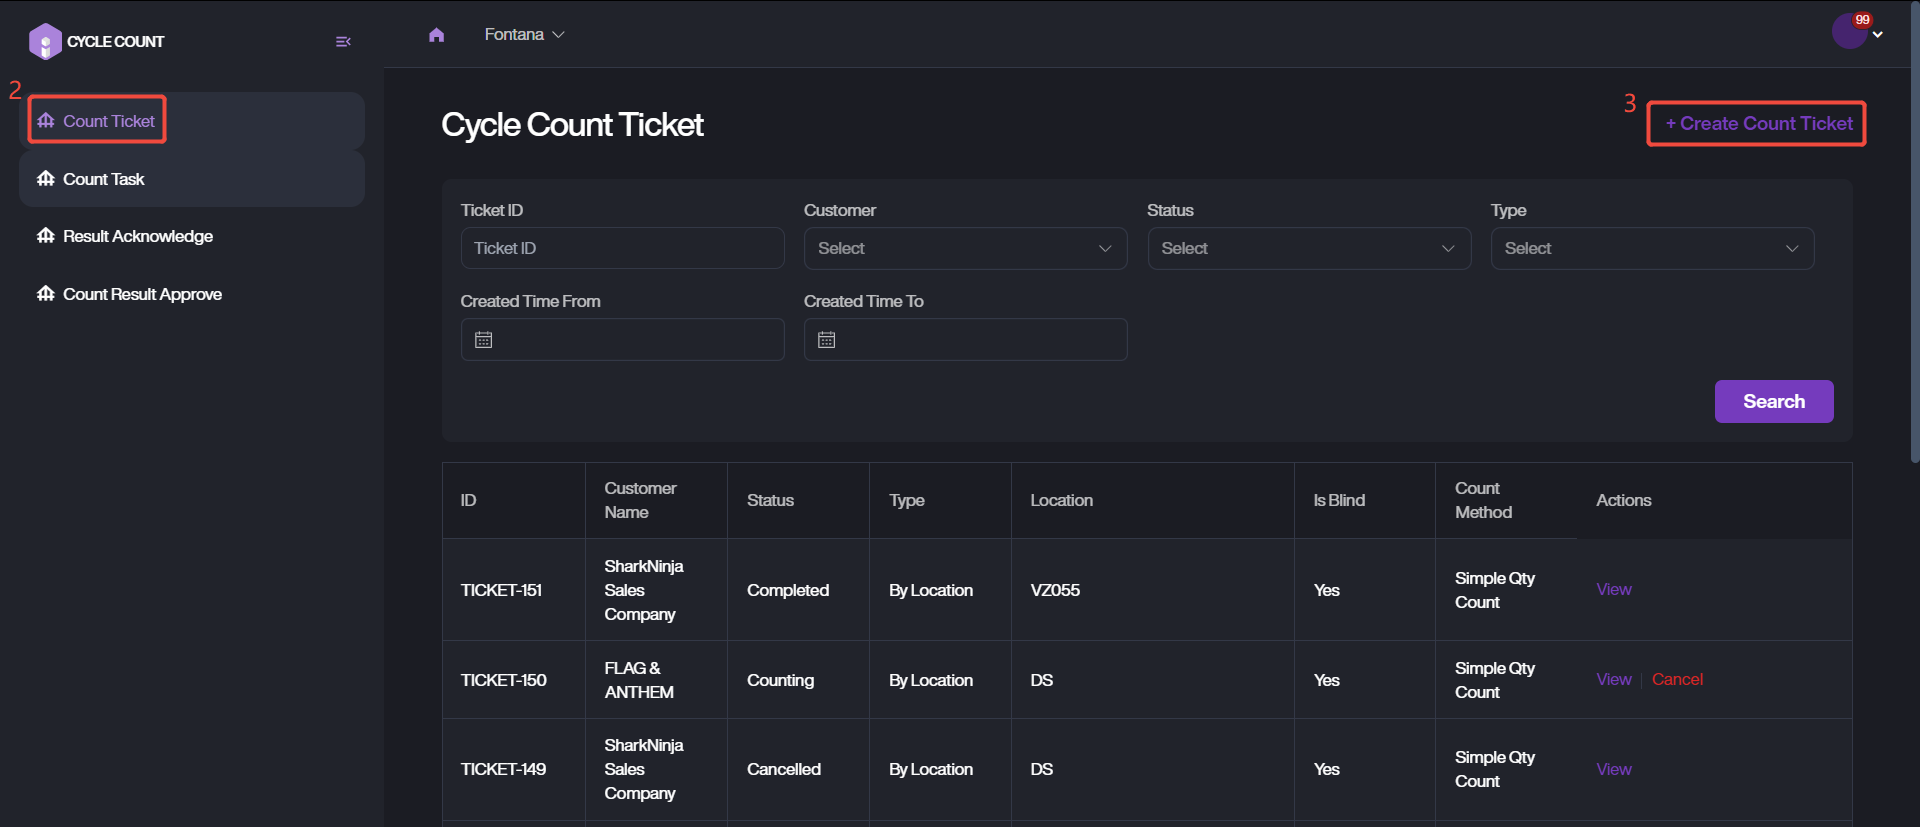Open the Type select dropdown

pyautogui.click(x=1651, y=248)
